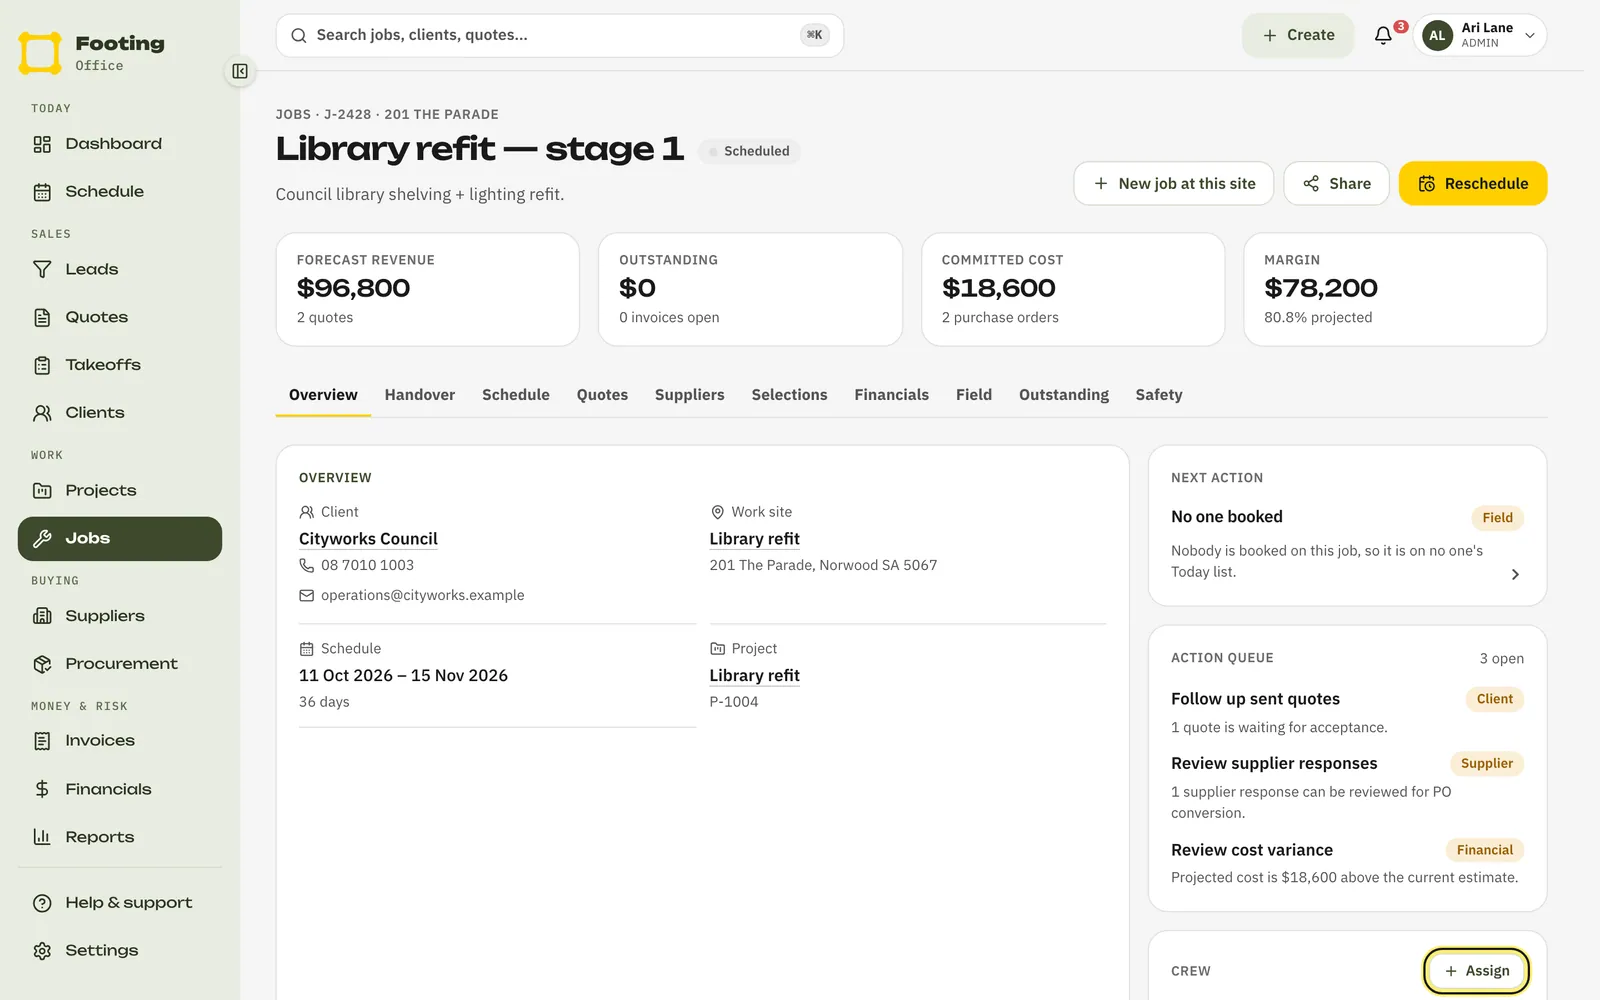Click the Create button

(1298, 35)
